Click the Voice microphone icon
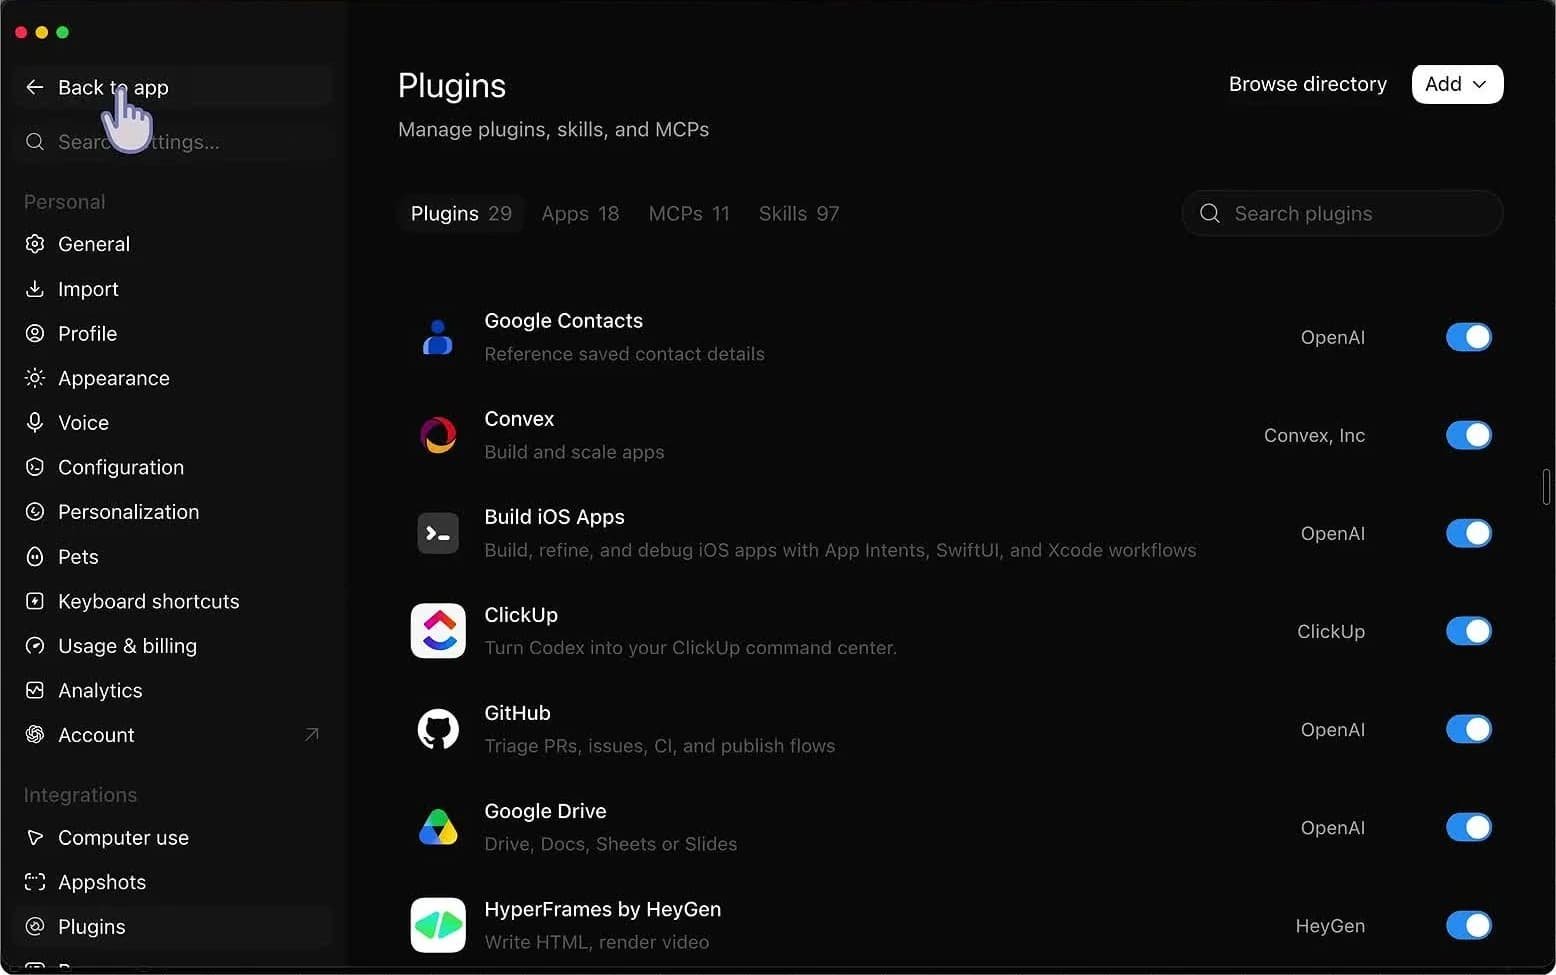 35,422
